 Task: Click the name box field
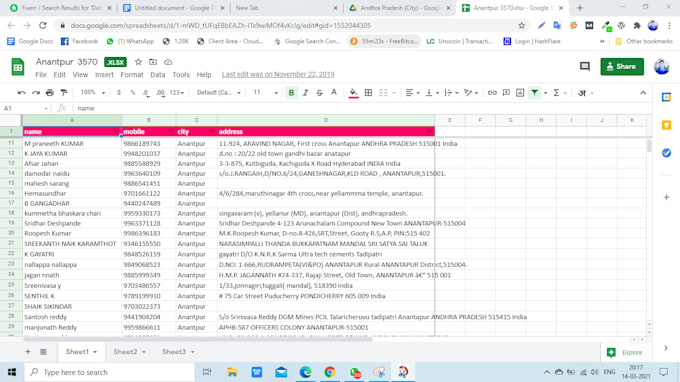[25, 108]
